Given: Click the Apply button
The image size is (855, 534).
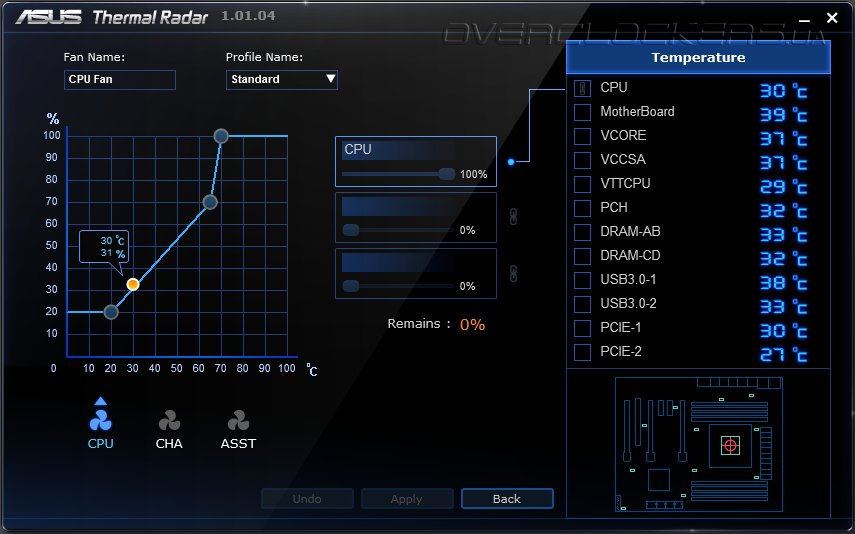Looking at the screenshot, I should 407,499.
